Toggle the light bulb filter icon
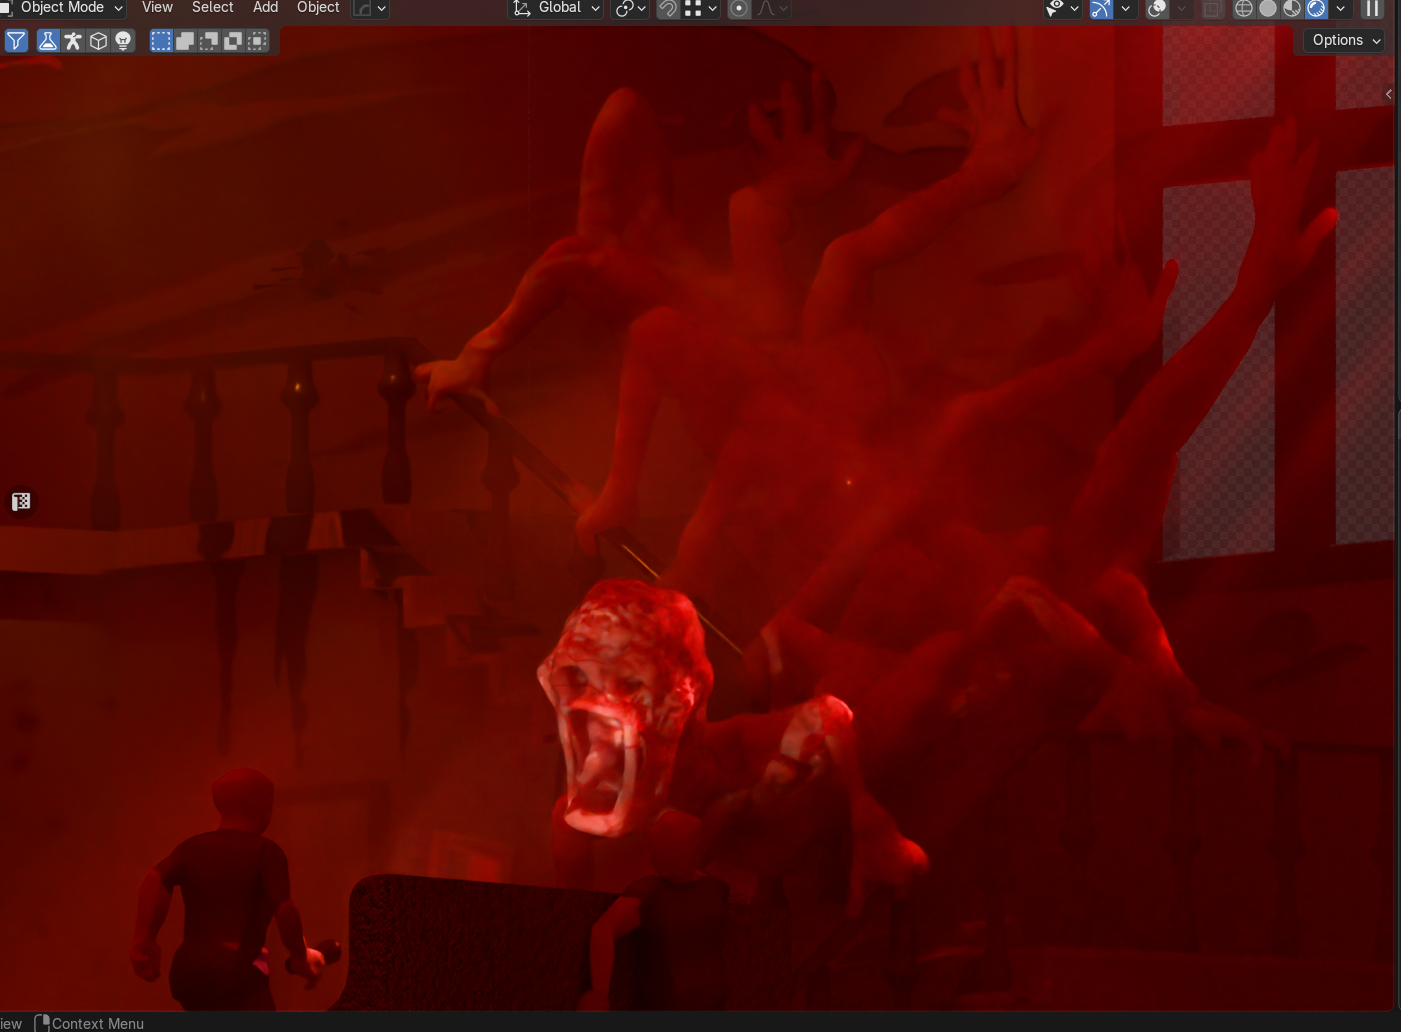This screenshot has width=1401, height=1032. pyautogui.click(x=123, y=41)
